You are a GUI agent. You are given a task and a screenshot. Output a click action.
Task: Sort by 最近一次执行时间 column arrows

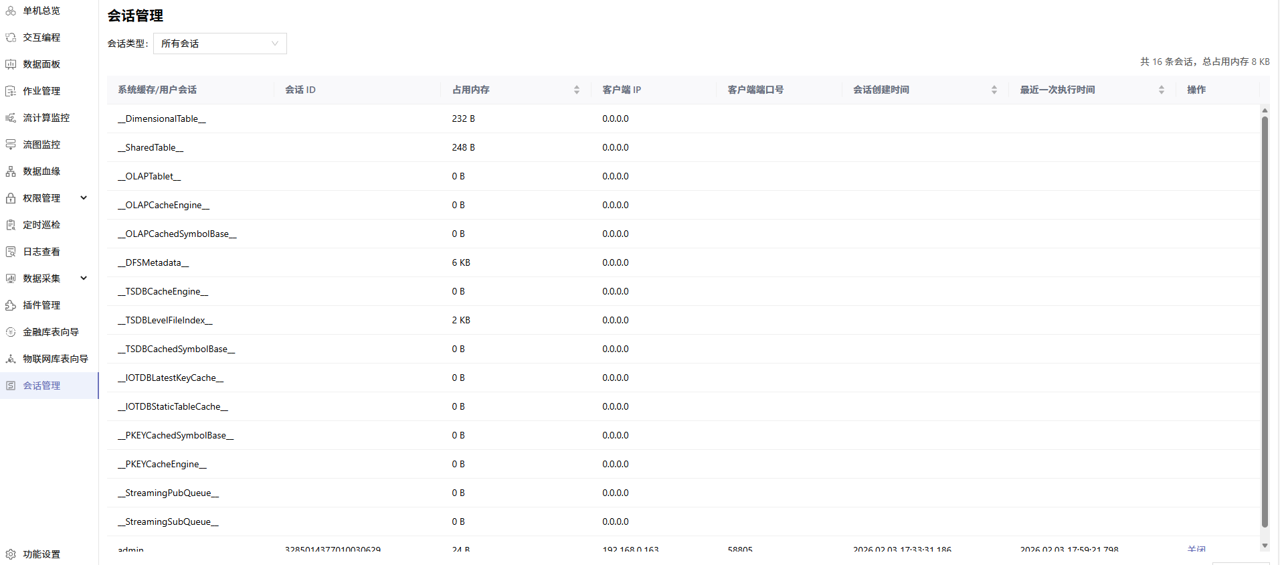[1160, 90]
